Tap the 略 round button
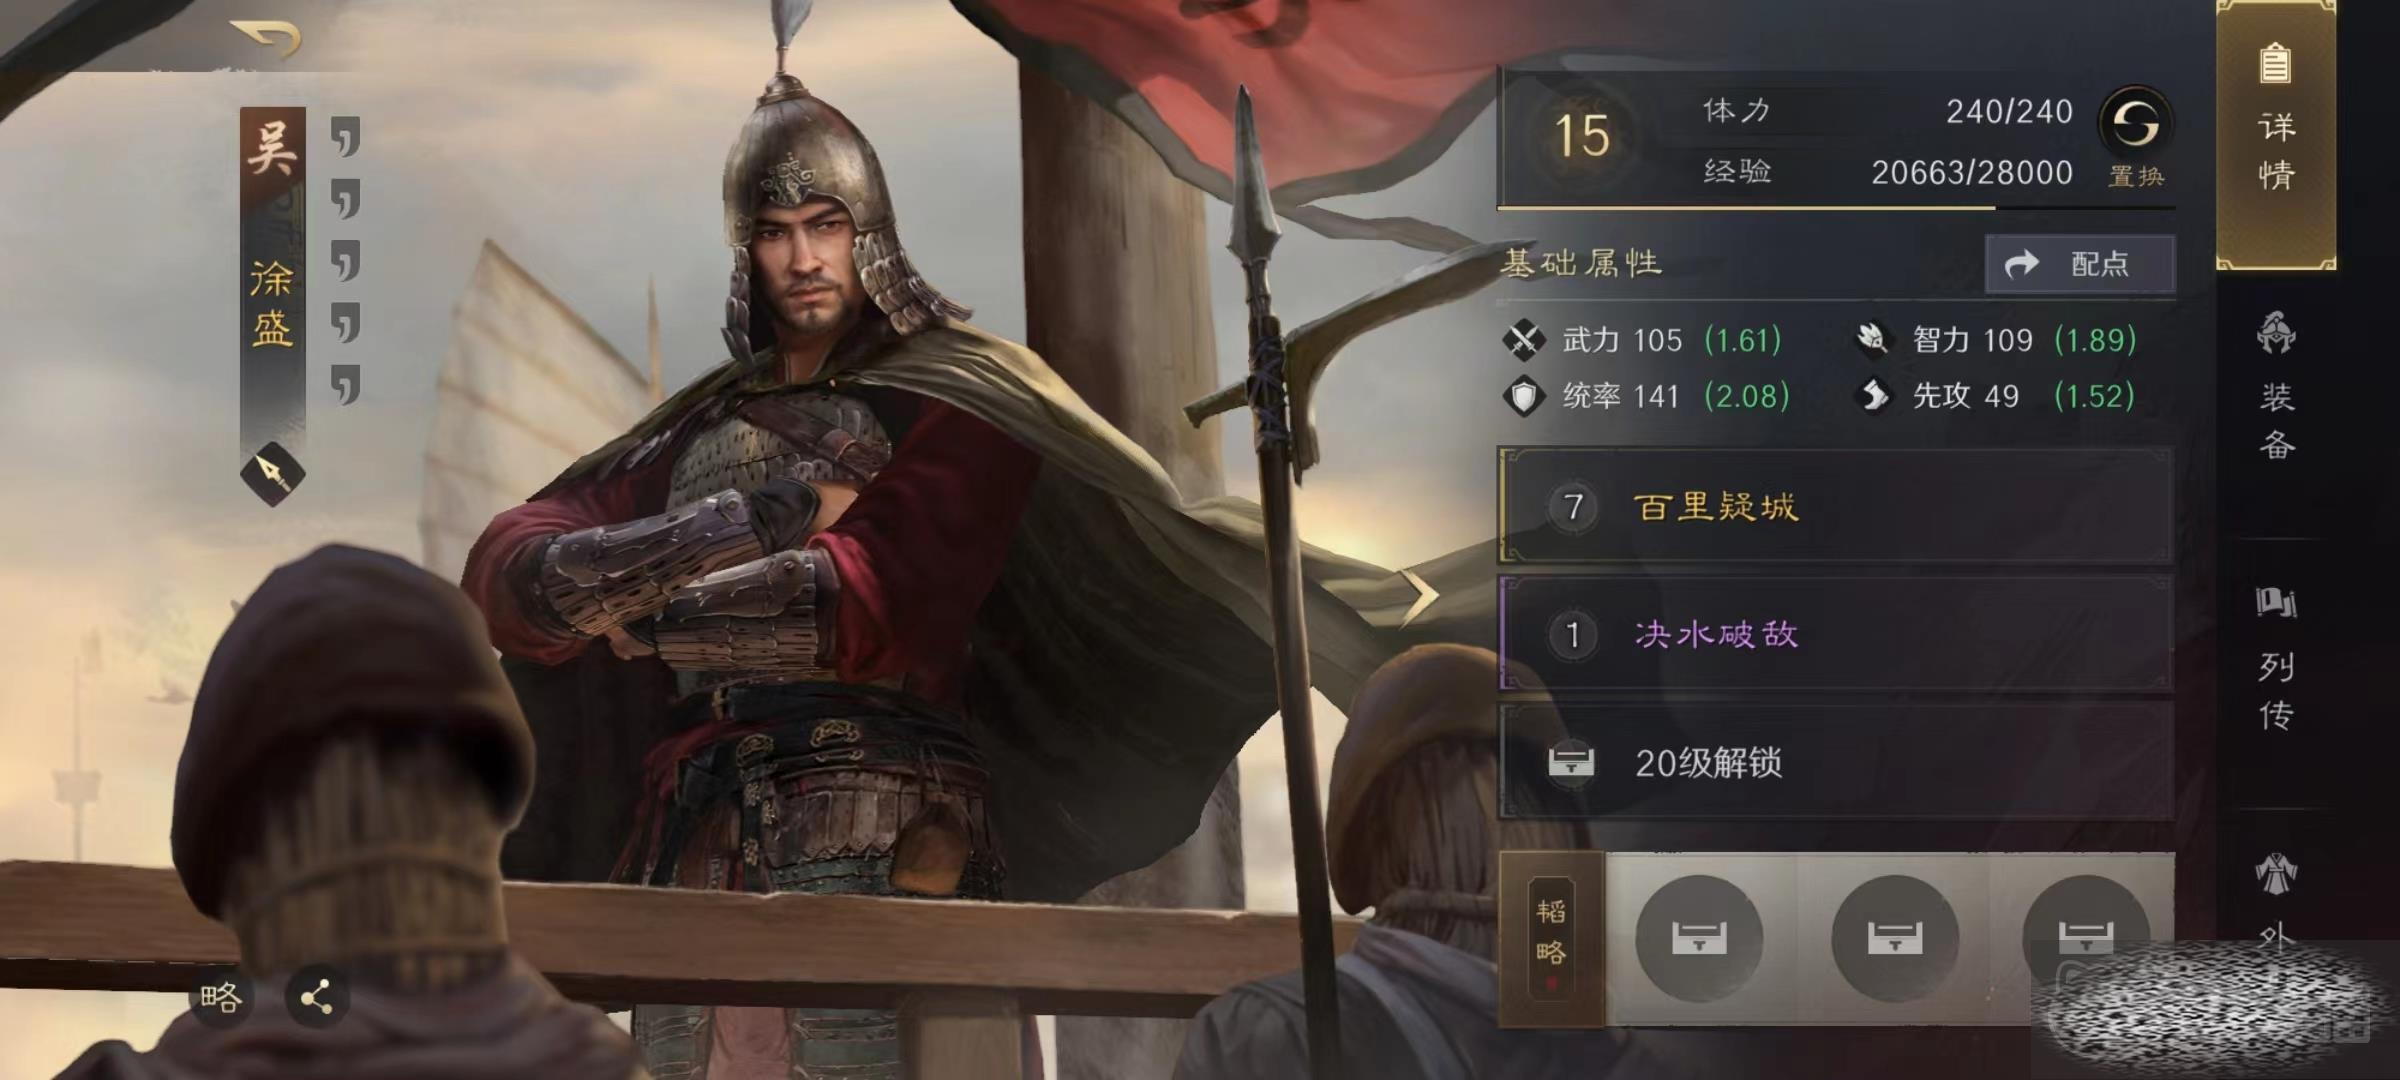The image size is (2400, 1080). coord(221,997)
